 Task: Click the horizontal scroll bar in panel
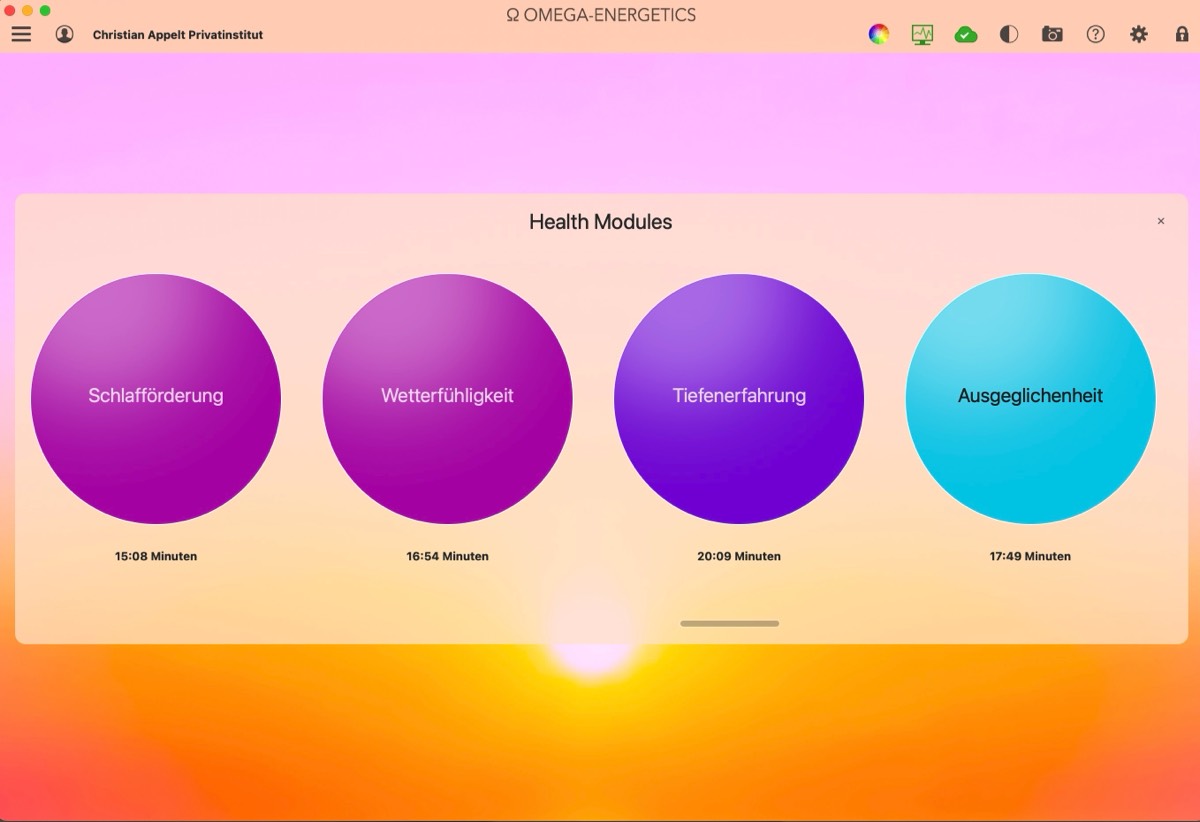(729, 623)
